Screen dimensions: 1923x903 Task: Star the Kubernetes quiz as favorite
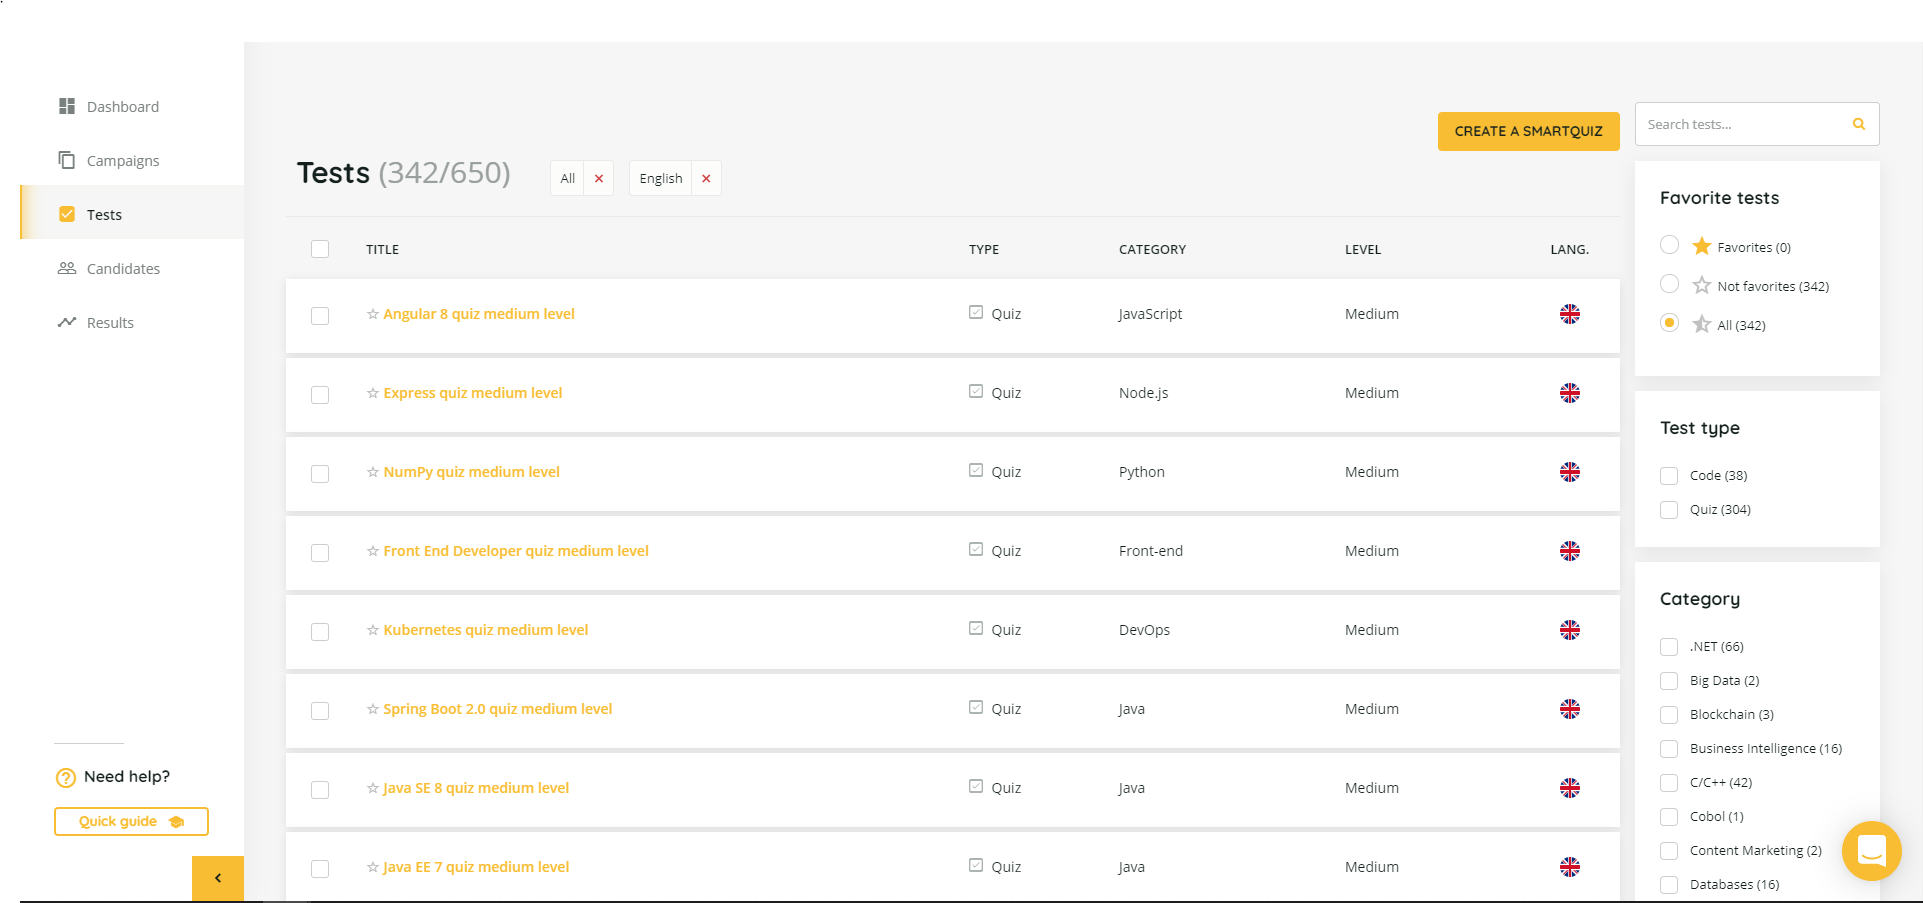pyautogui.click(x=372, y=630)
